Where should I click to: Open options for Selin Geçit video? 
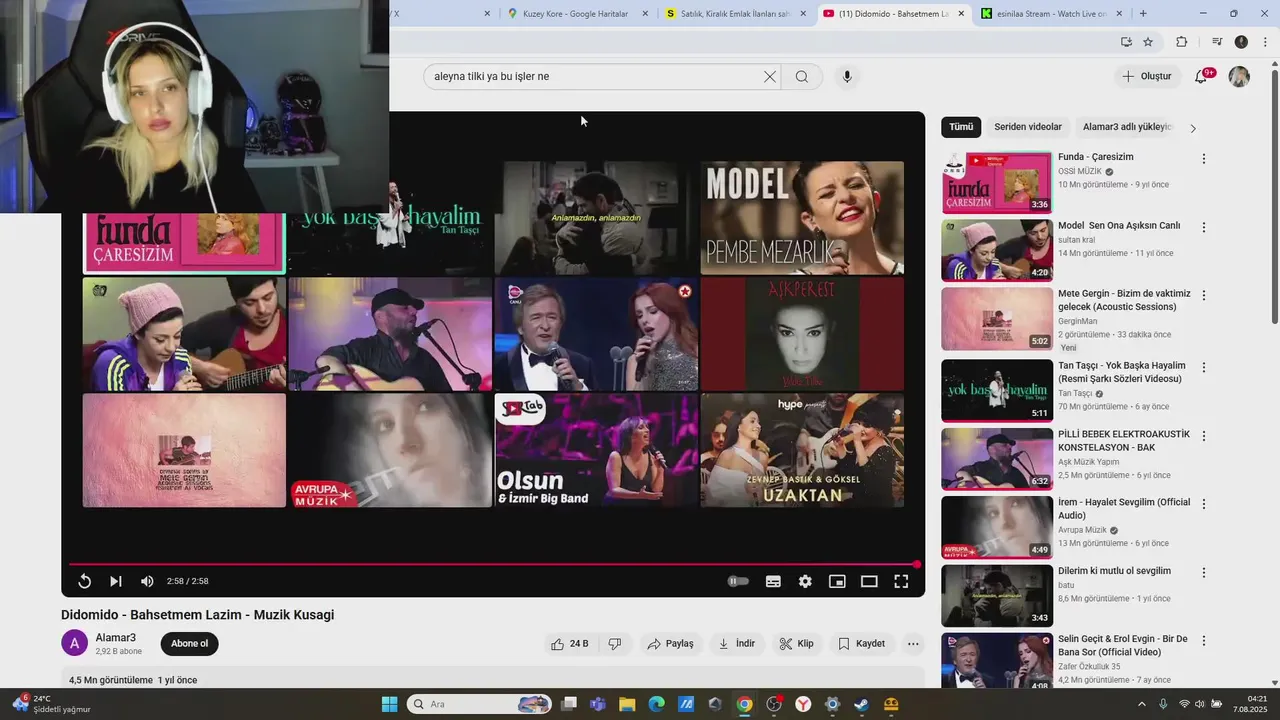click(x=1204, y=641)
